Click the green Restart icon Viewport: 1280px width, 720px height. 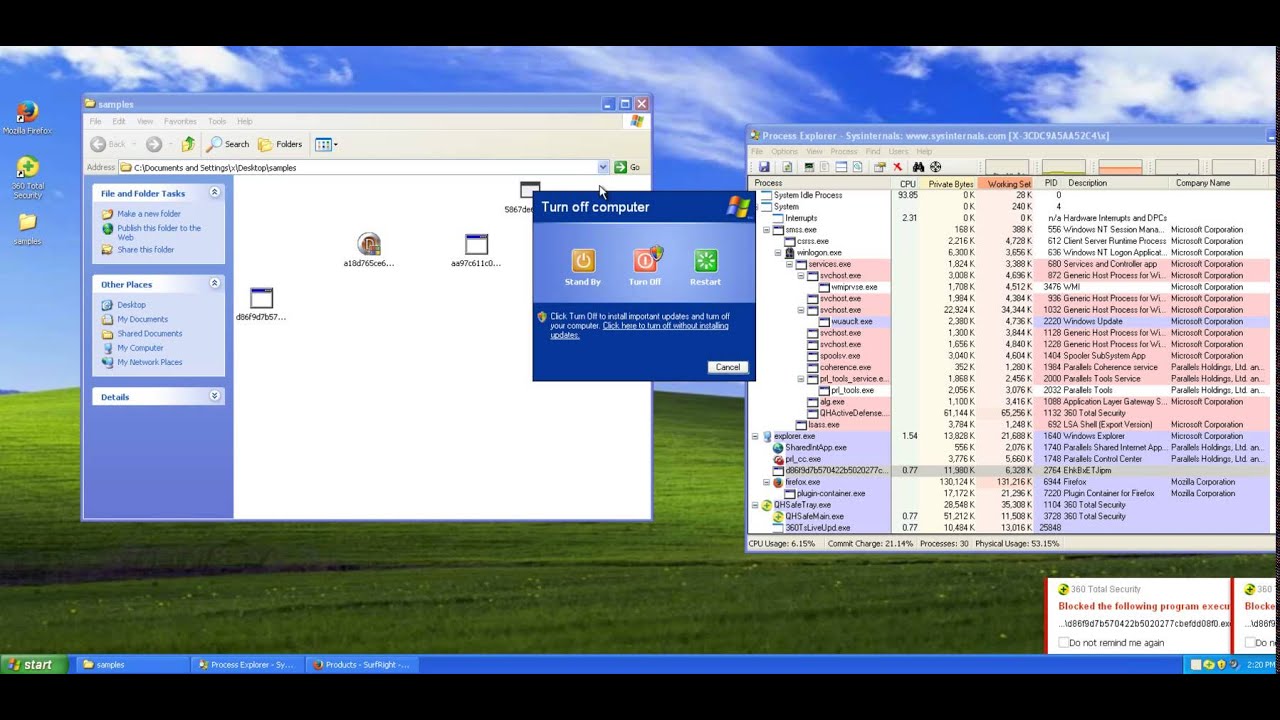click(x=706, y=261)
